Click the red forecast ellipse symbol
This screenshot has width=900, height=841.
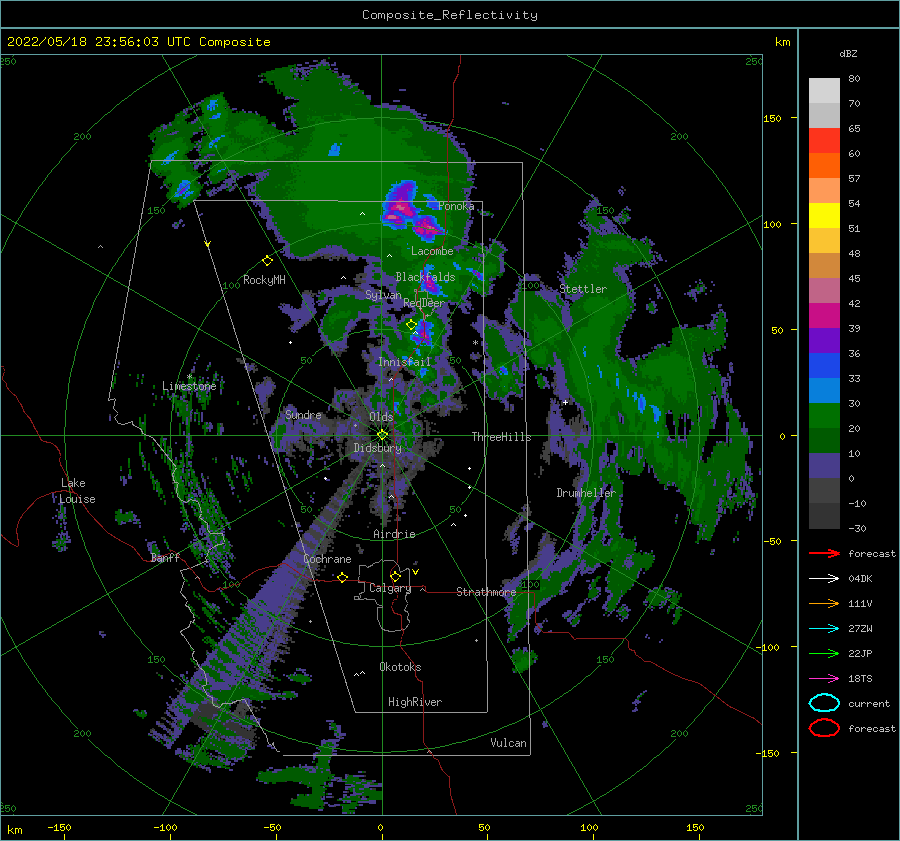(824, 728)
